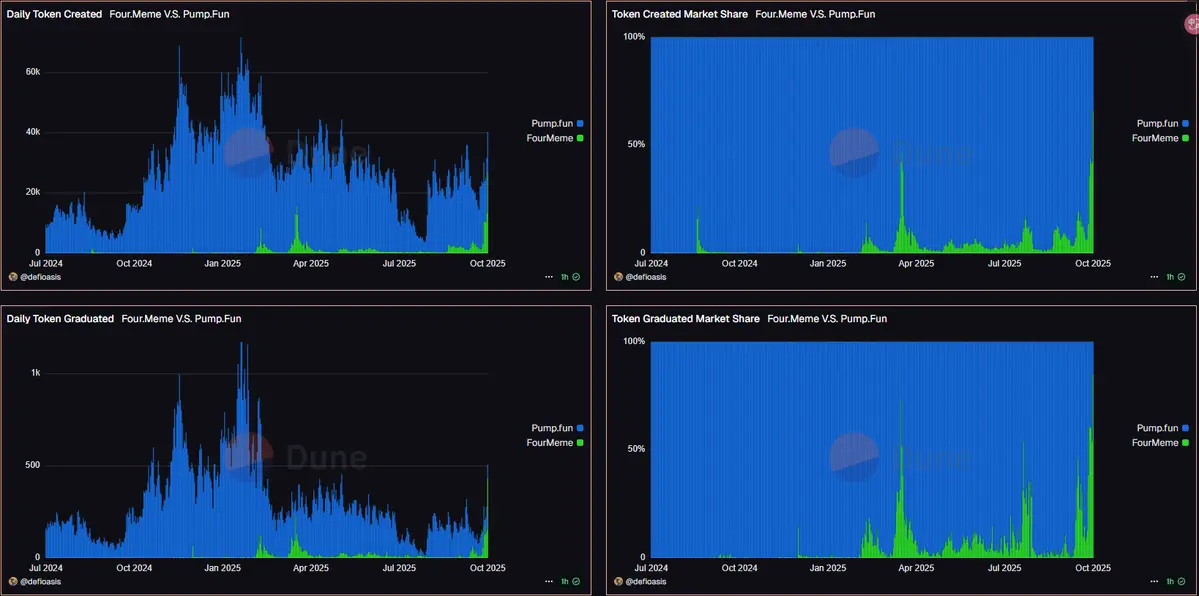Toggle Pump.fun series in Daily Token Created legend
This screenshot has width=1199, height=596.
coord(557,123)
